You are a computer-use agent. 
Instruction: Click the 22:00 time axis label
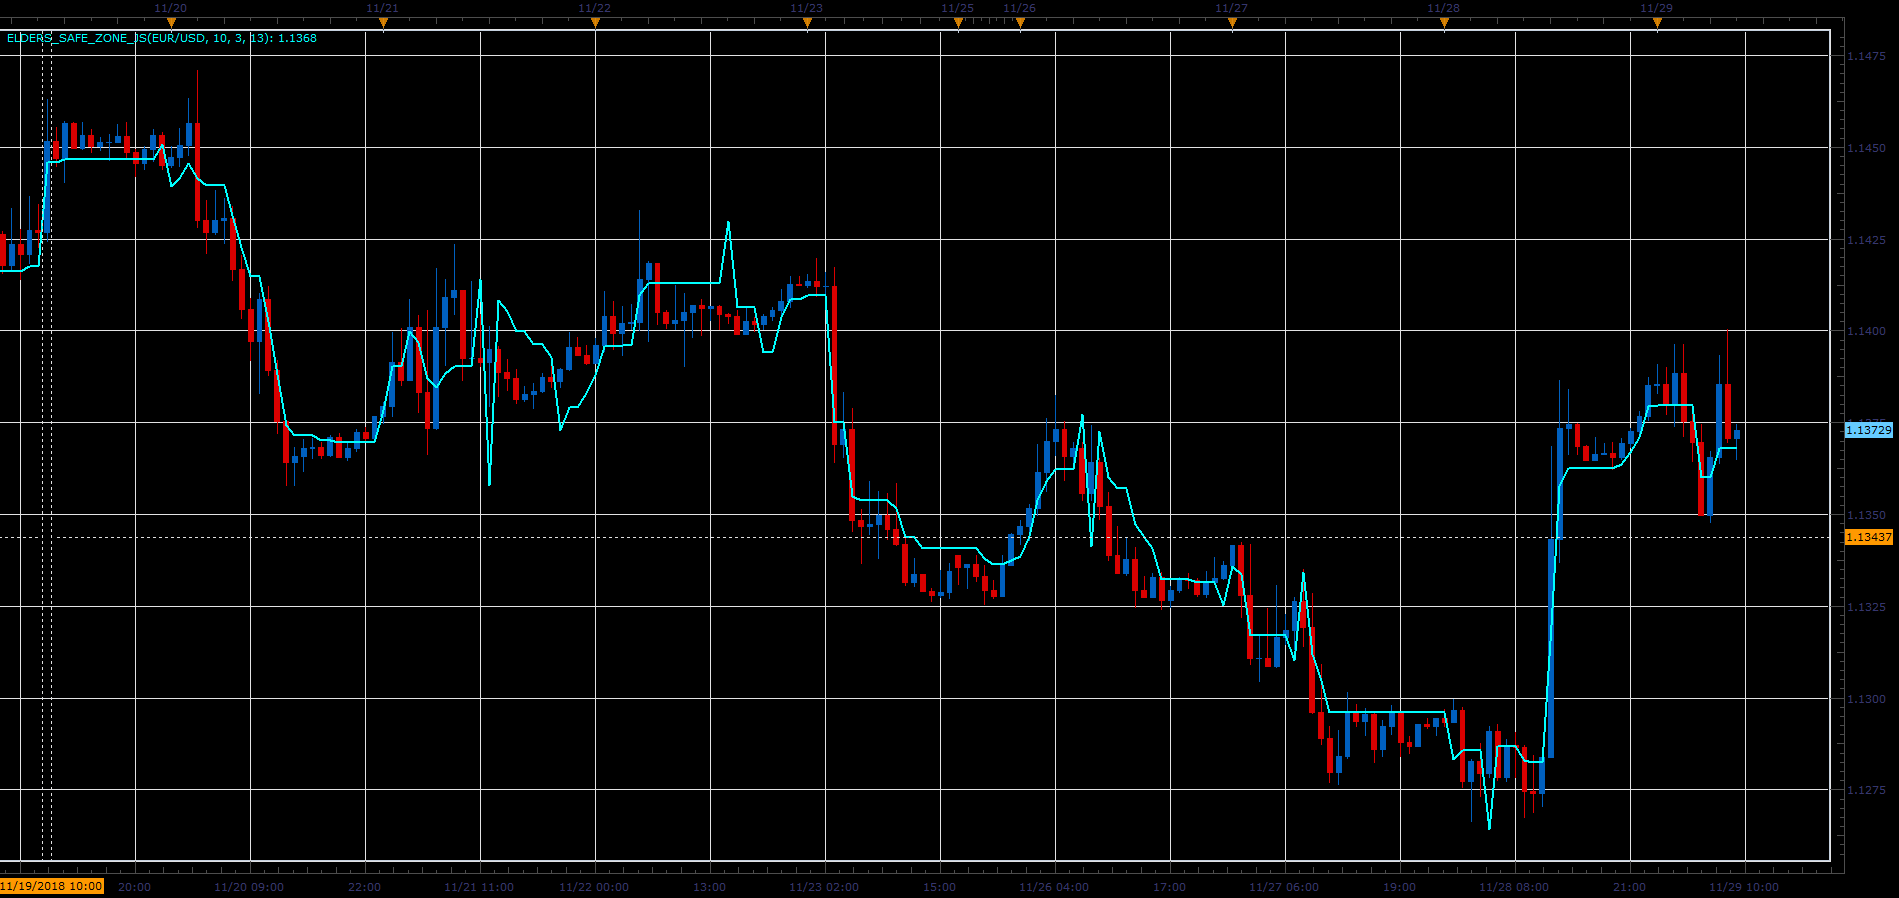tap(365, 887)
